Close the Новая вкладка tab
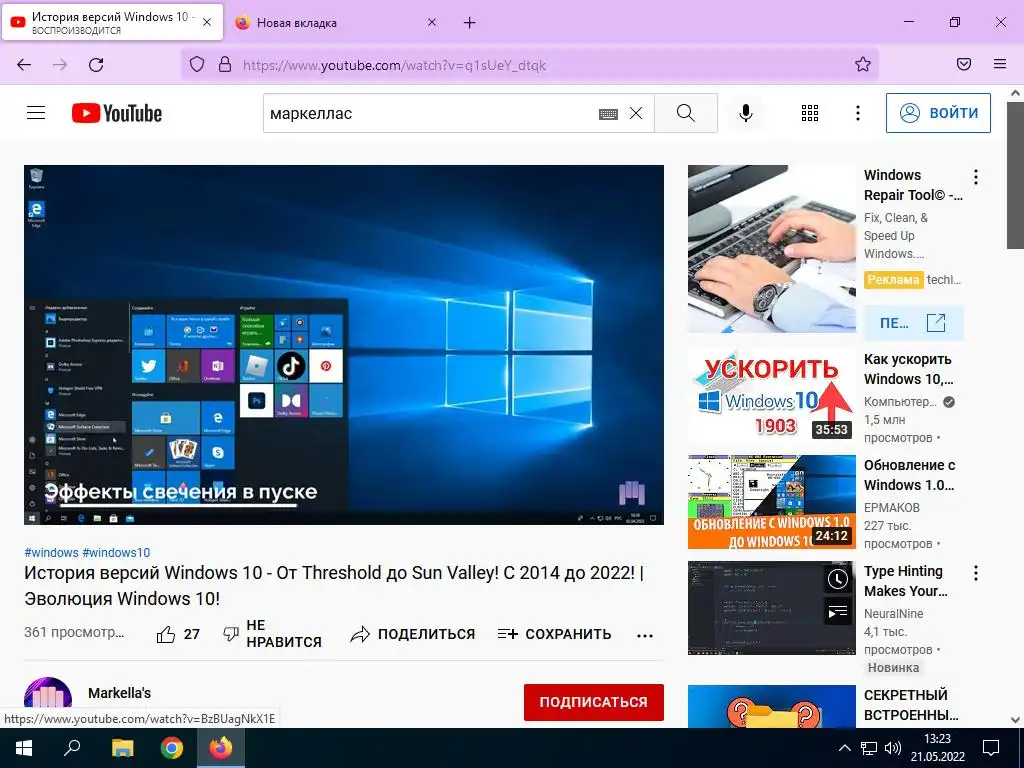1024x768 pixels. (432, 23)
